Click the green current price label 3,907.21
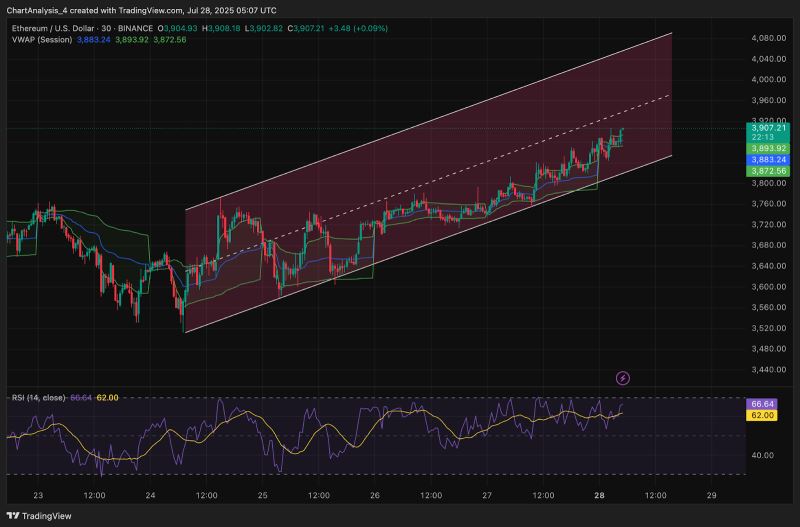This screenshot has height=527, width=800. (x=767, y=128)
